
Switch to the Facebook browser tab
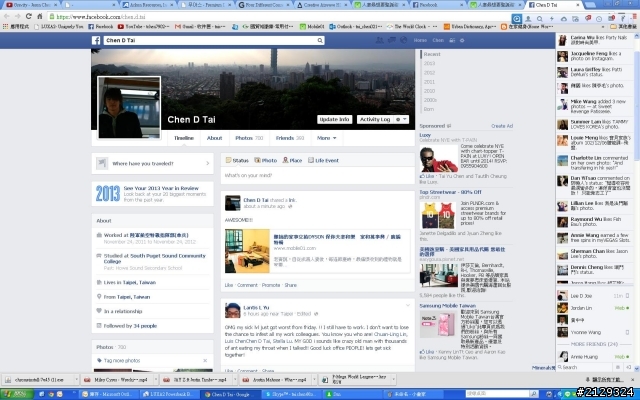click(x=437, y=5)
